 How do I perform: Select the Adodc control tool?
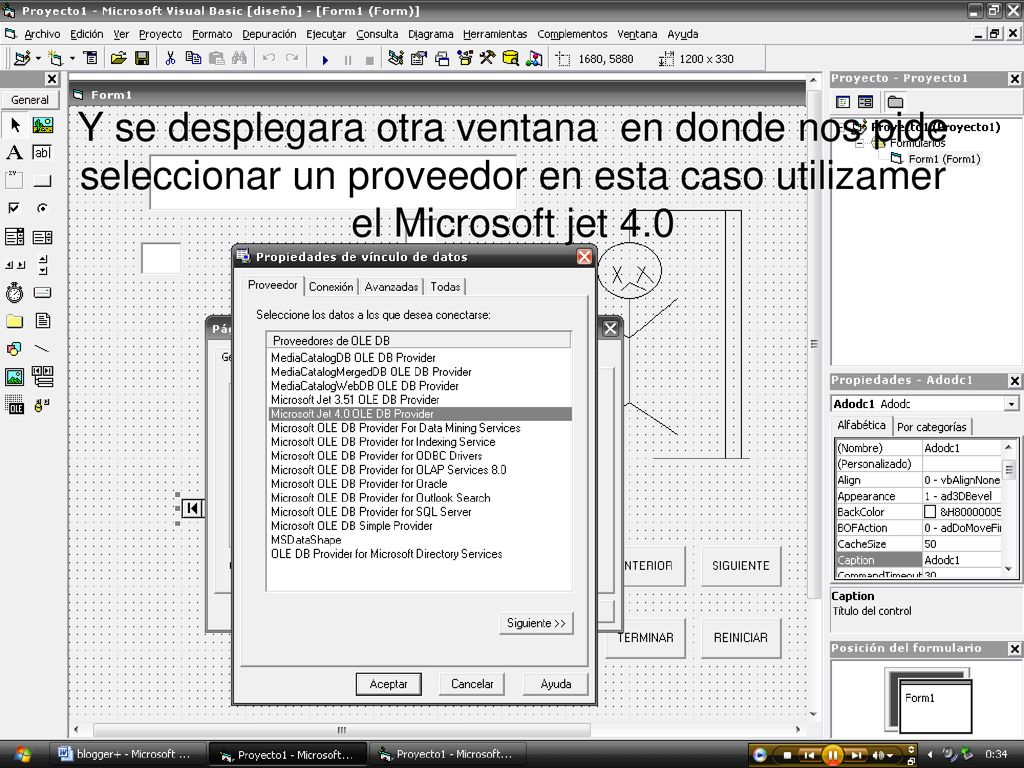click(x=42, y=405)
